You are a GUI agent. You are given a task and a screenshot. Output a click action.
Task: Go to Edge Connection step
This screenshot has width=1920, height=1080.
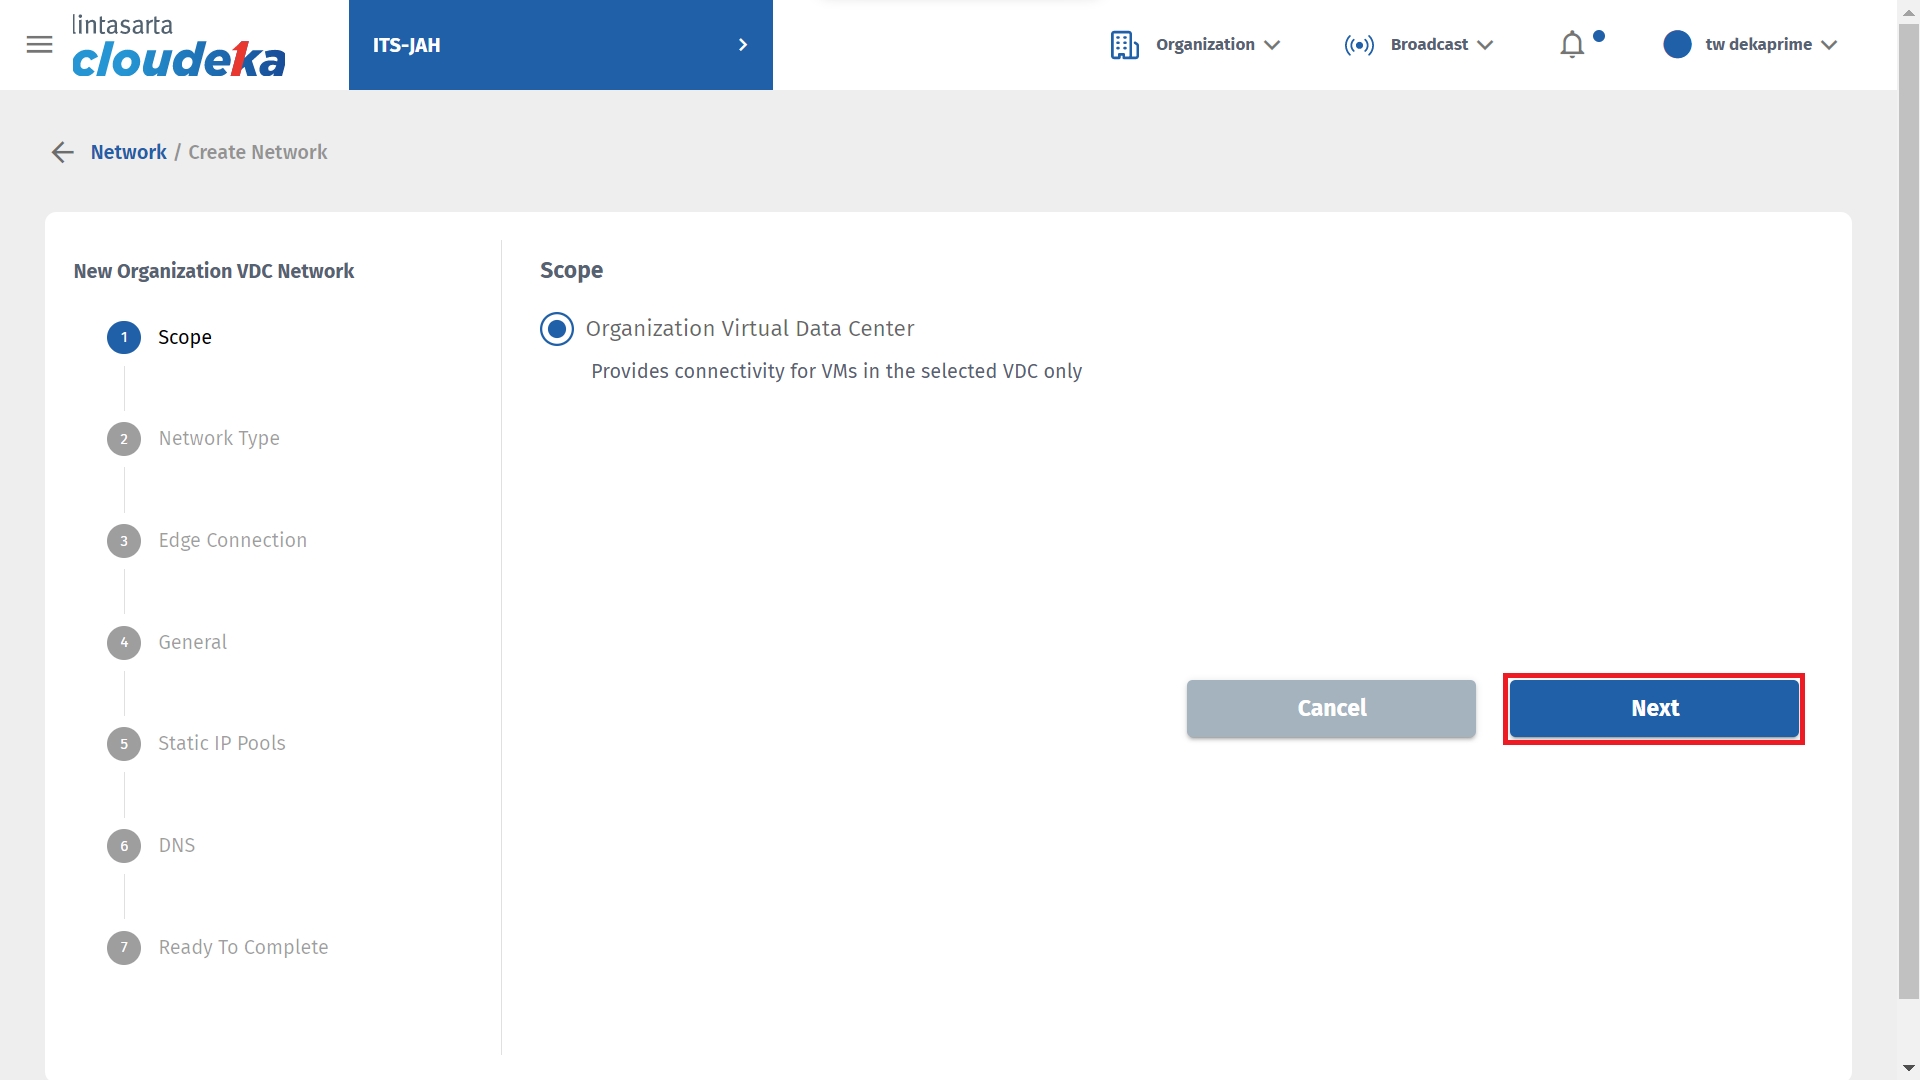pyautogui.click(x=232, y=541)
